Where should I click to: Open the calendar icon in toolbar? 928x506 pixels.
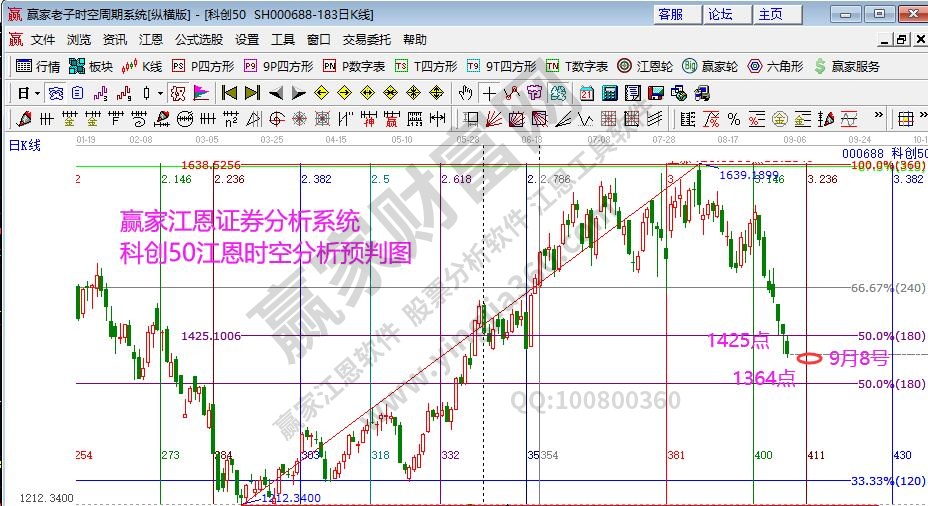[586, 93]
